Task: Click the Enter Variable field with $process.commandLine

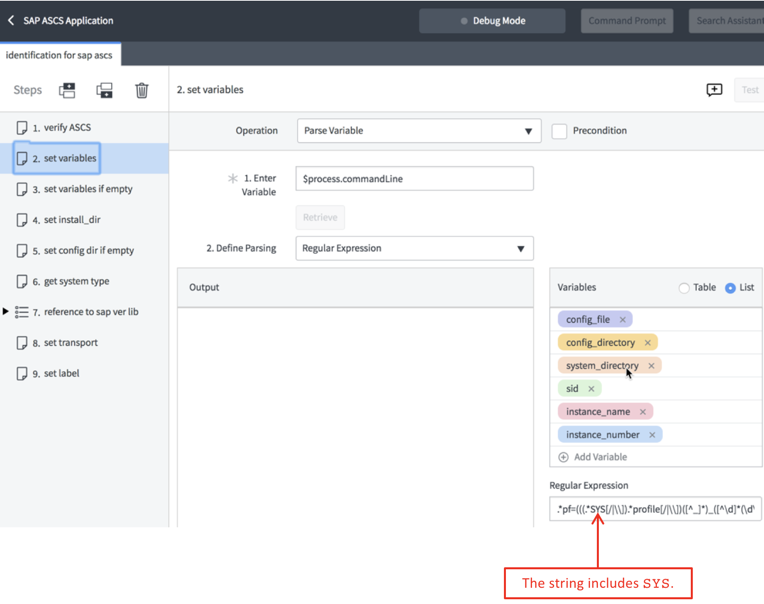Action: coord(414,179)
